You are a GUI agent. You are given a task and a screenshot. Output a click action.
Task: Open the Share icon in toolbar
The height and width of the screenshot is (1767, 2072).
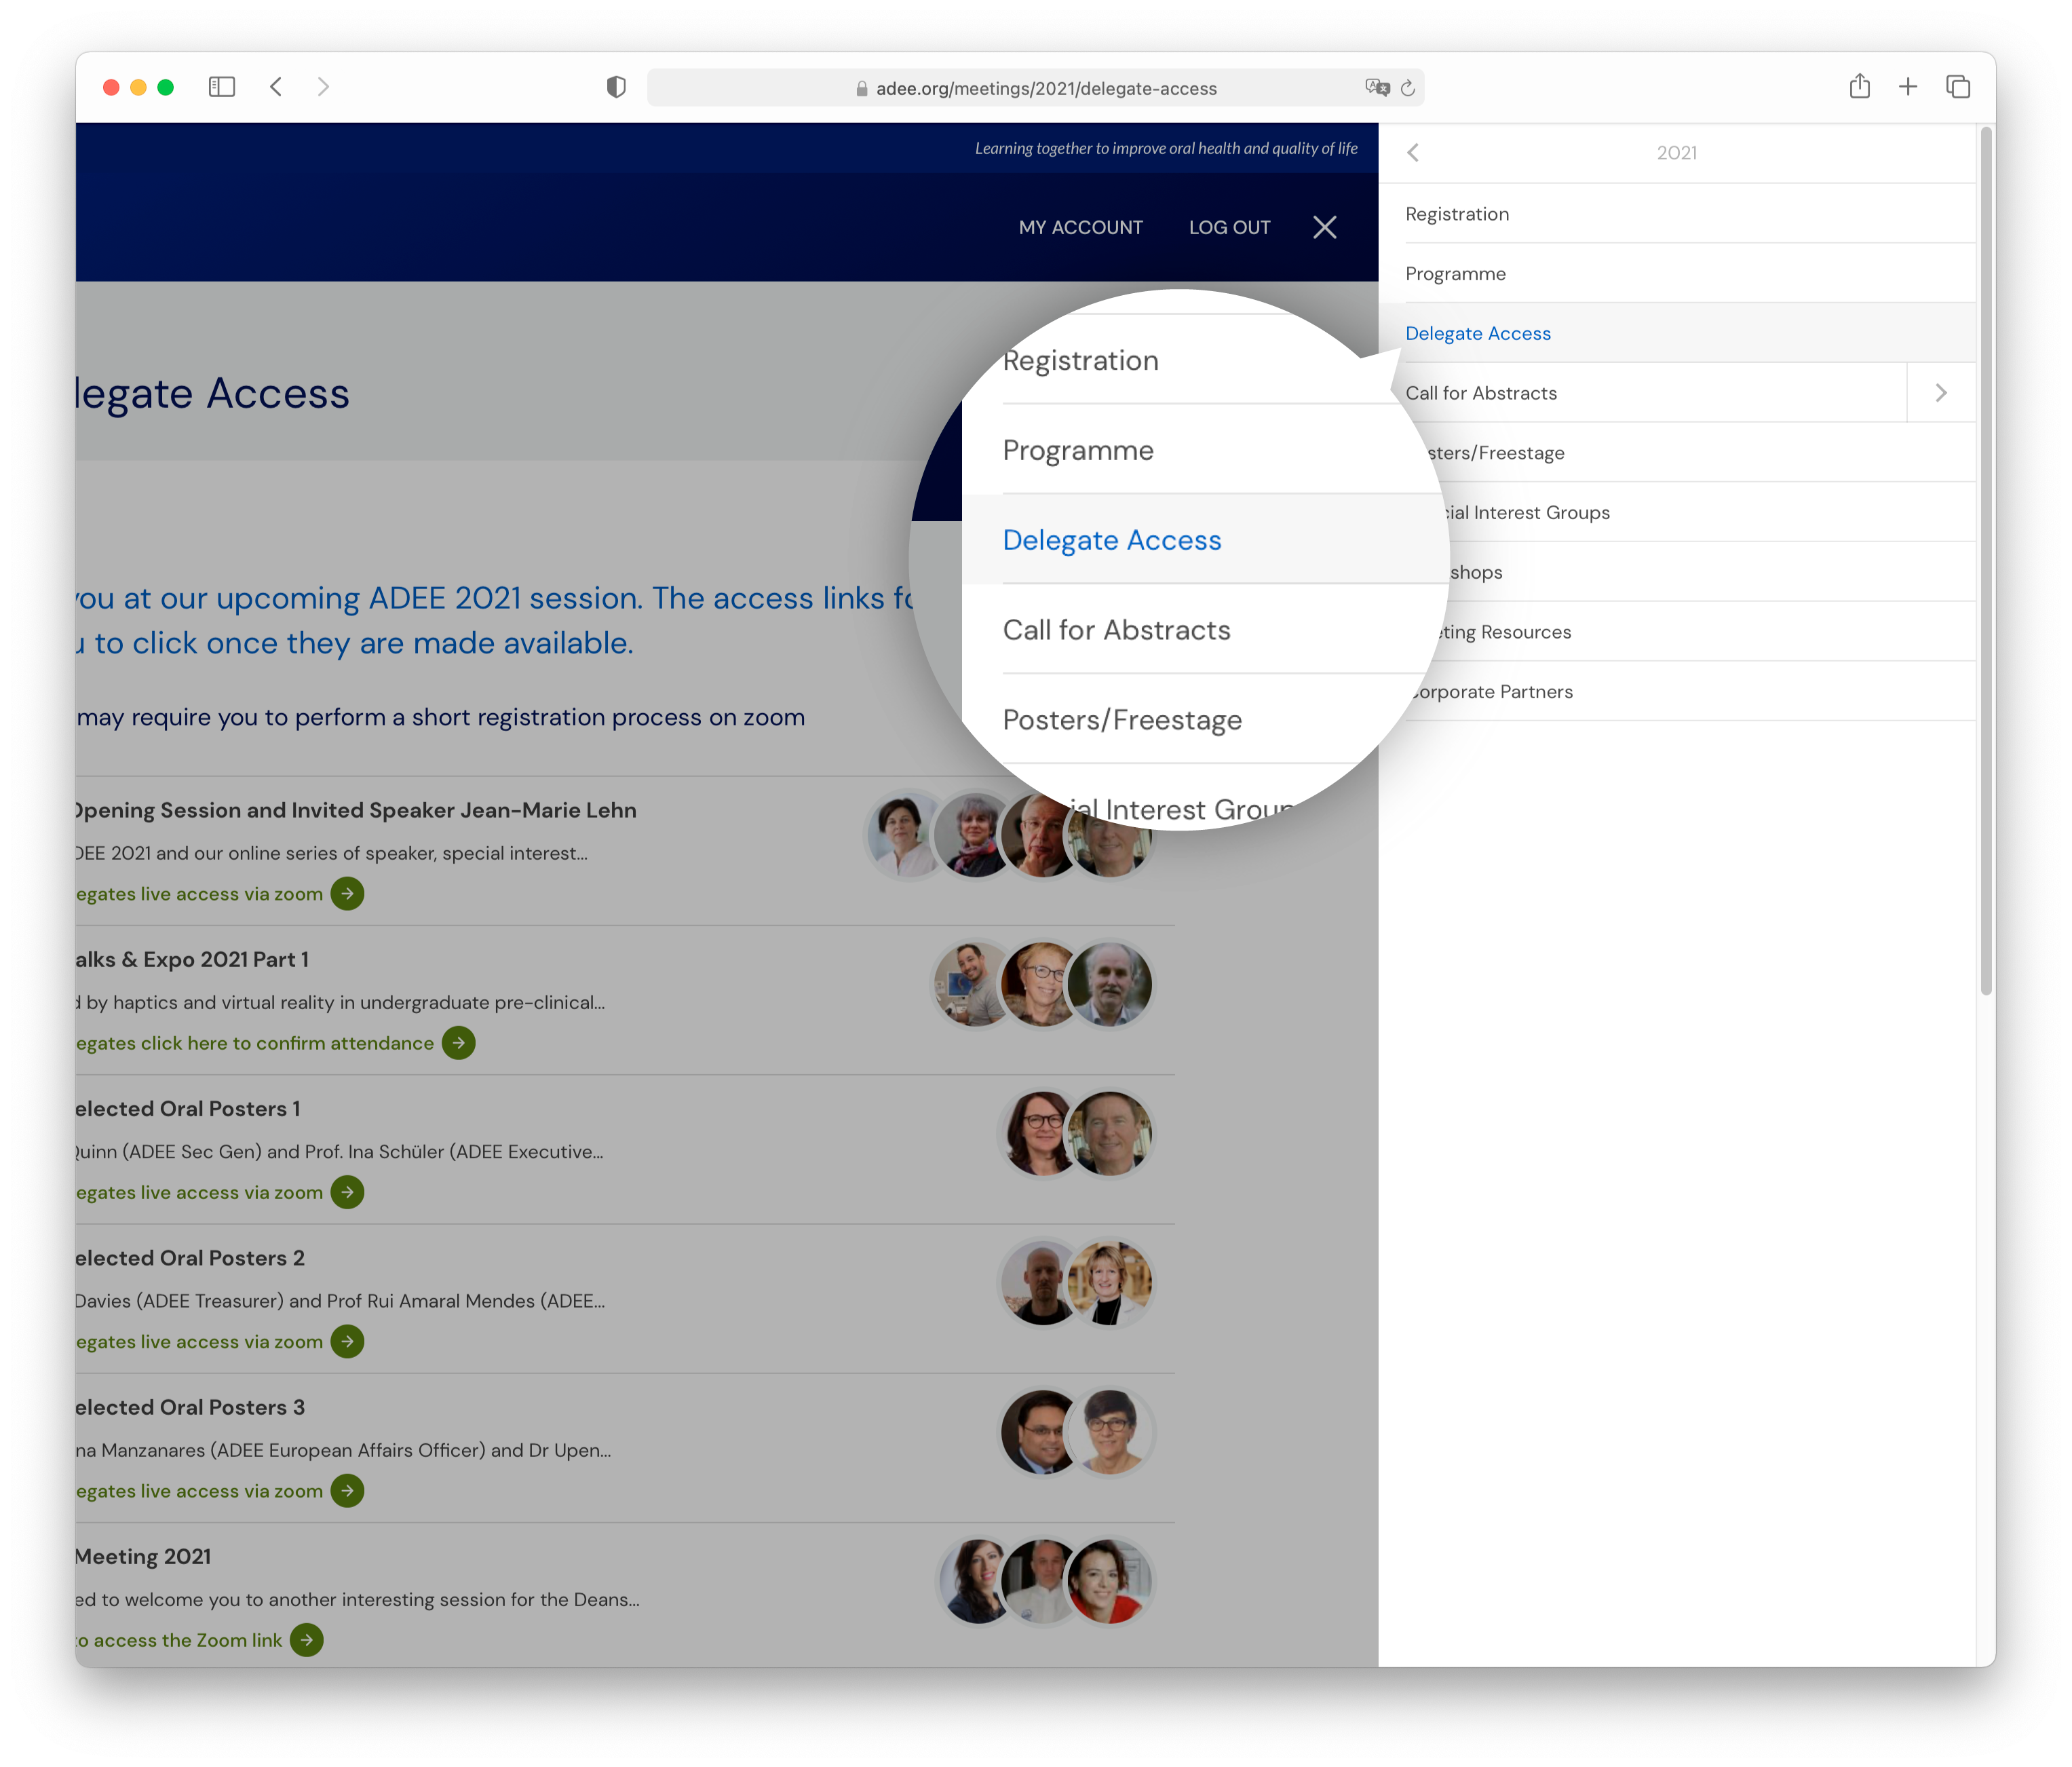[x=1859, y=86]
